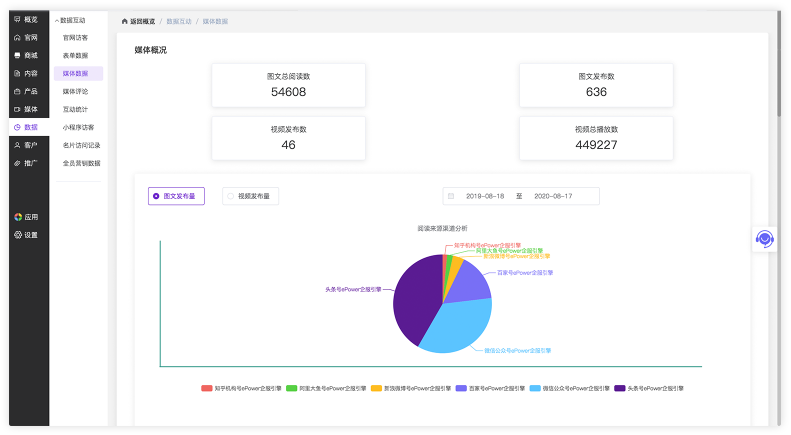Screen dimensions: 791x435
Task: Open the floating customer support headset icon
Action: (x=765, y=239)
